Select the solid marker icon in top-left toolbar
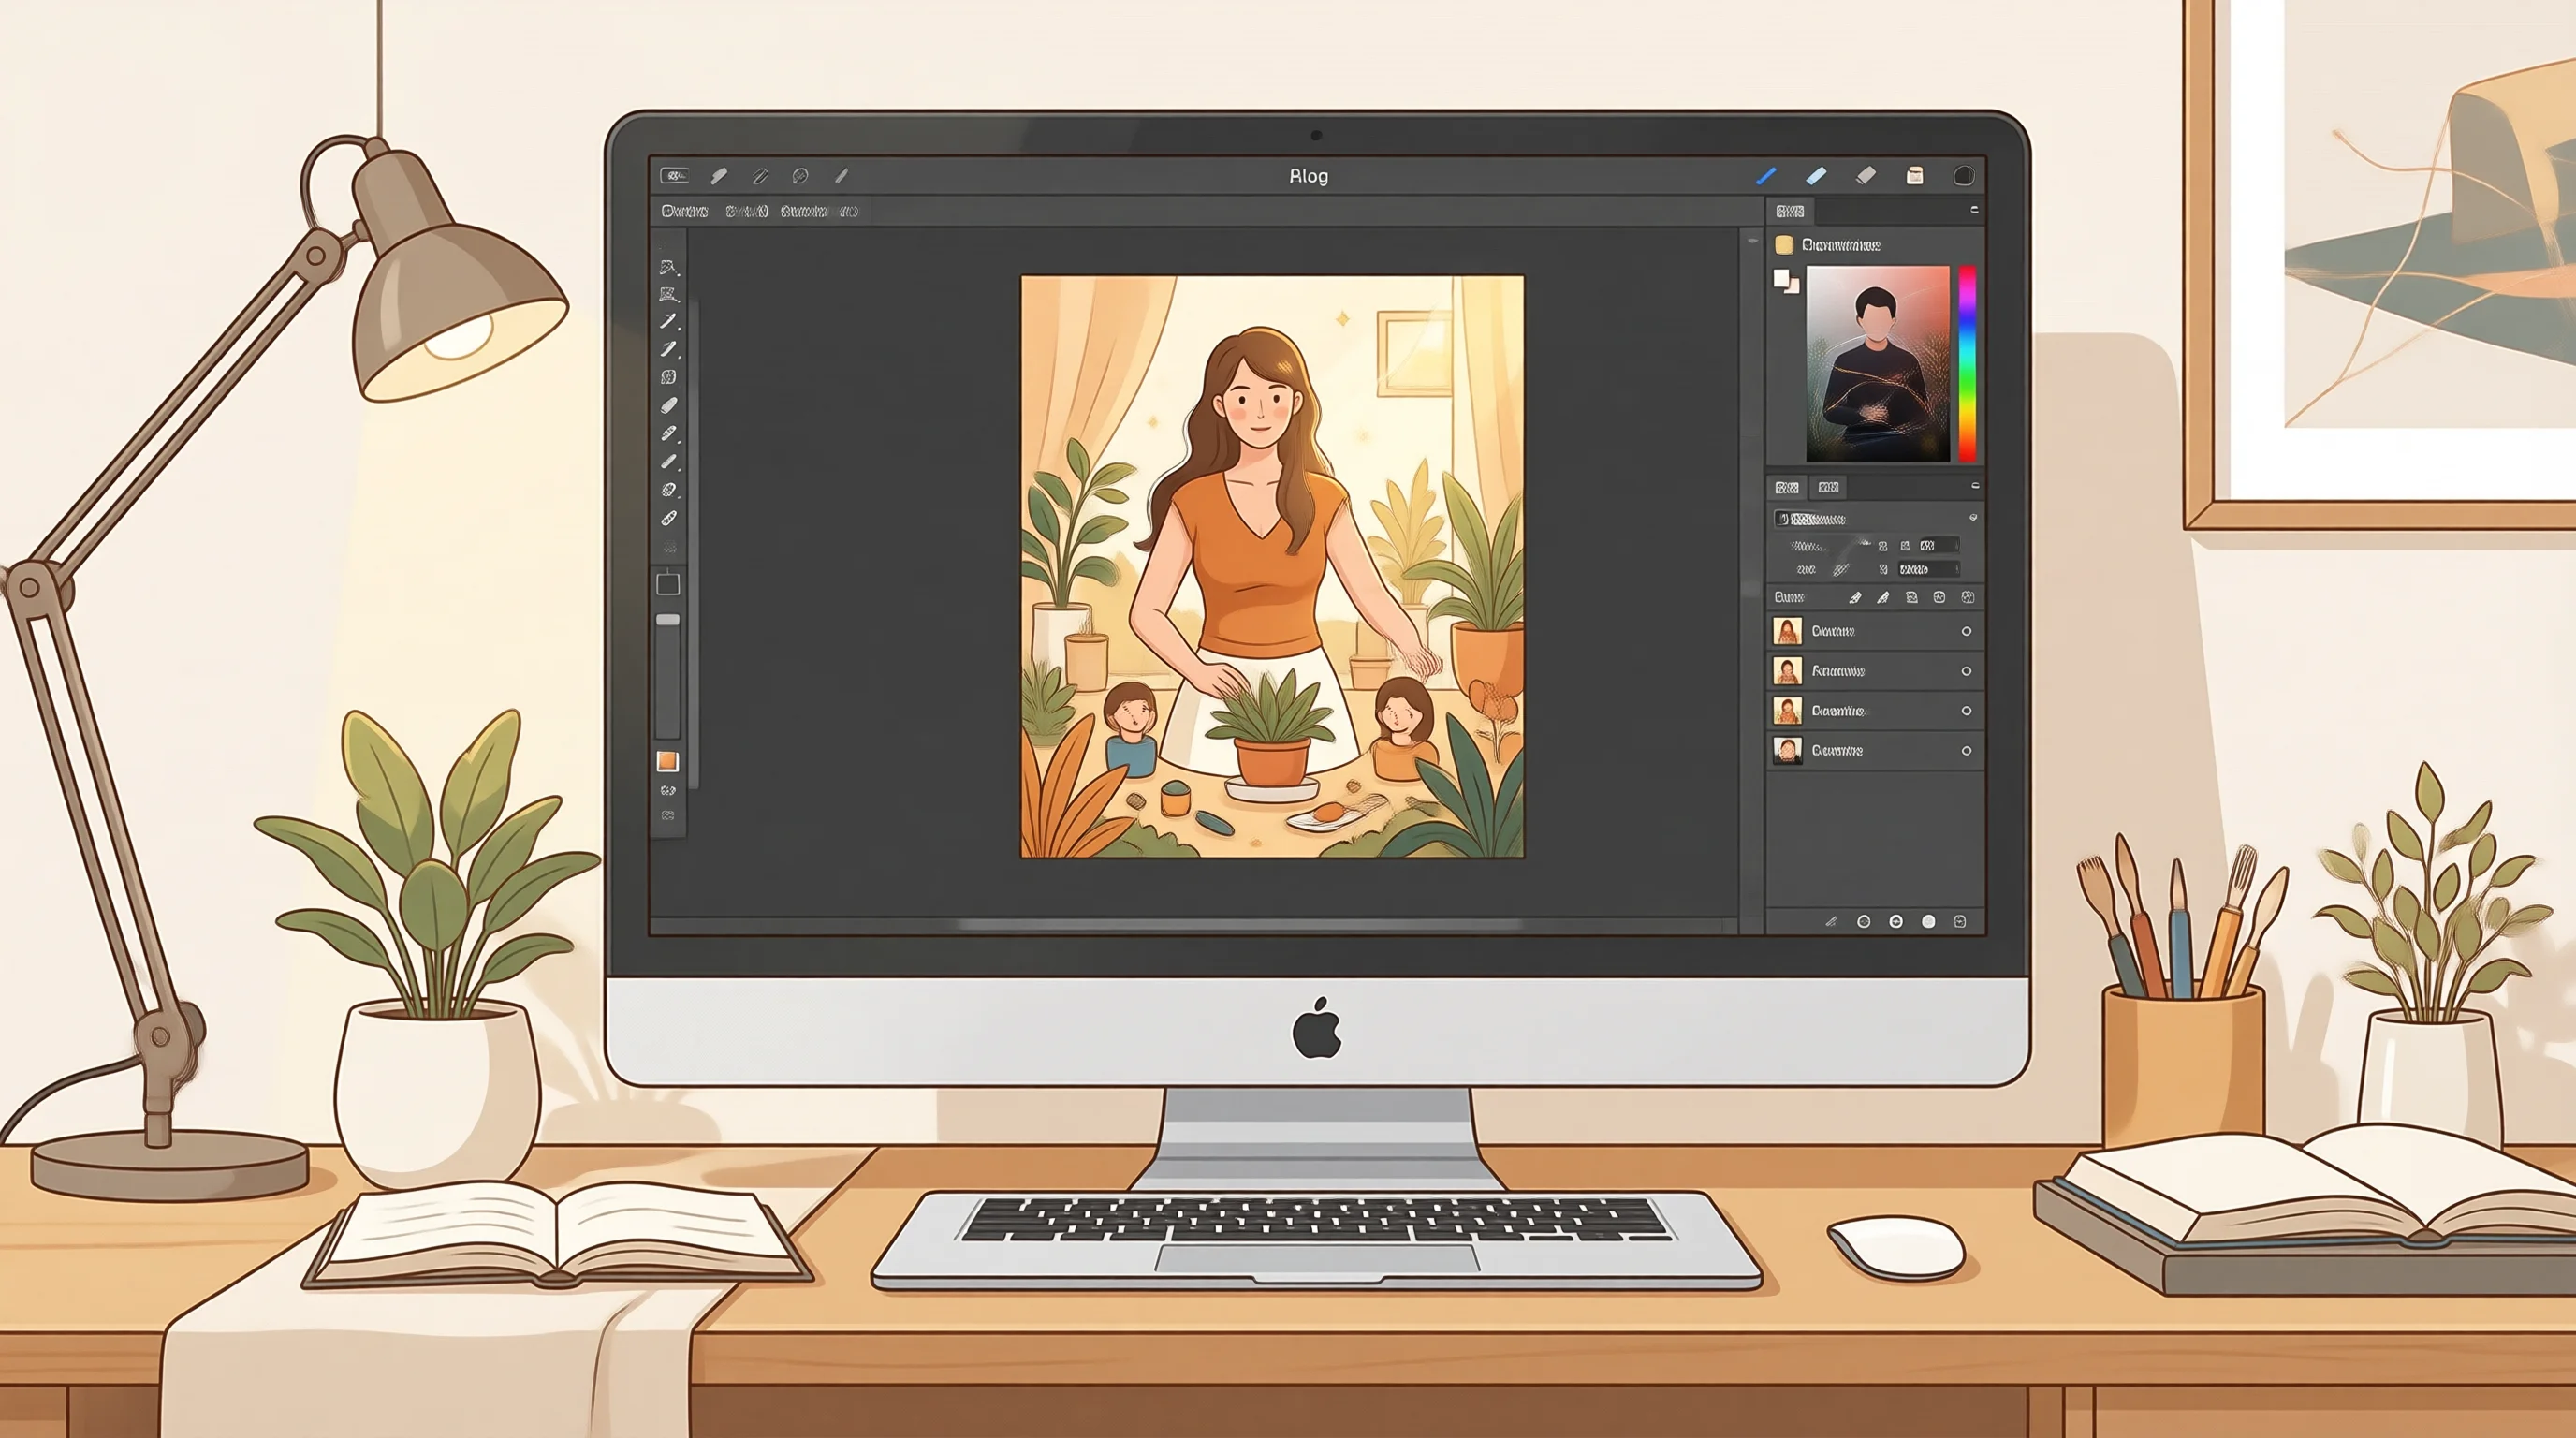2576x1438 pixels. 719,176
